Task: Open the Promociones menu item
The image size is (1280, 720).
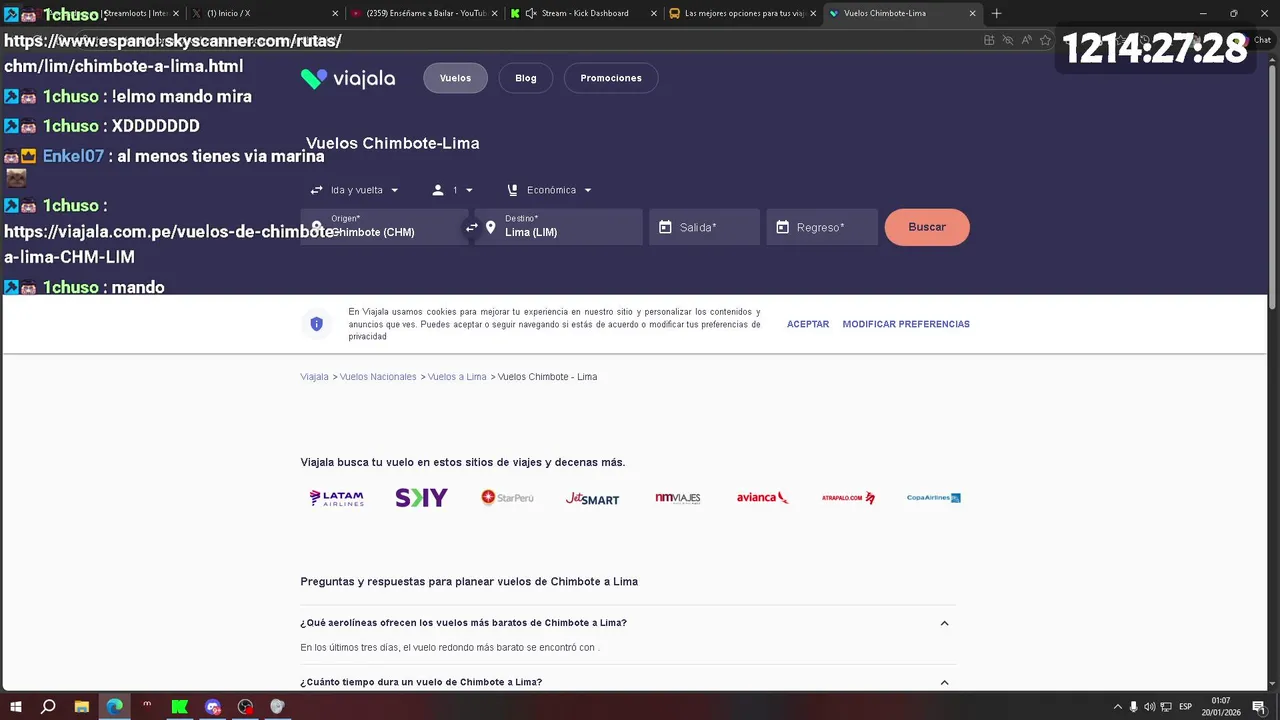Action: (611, 78)
